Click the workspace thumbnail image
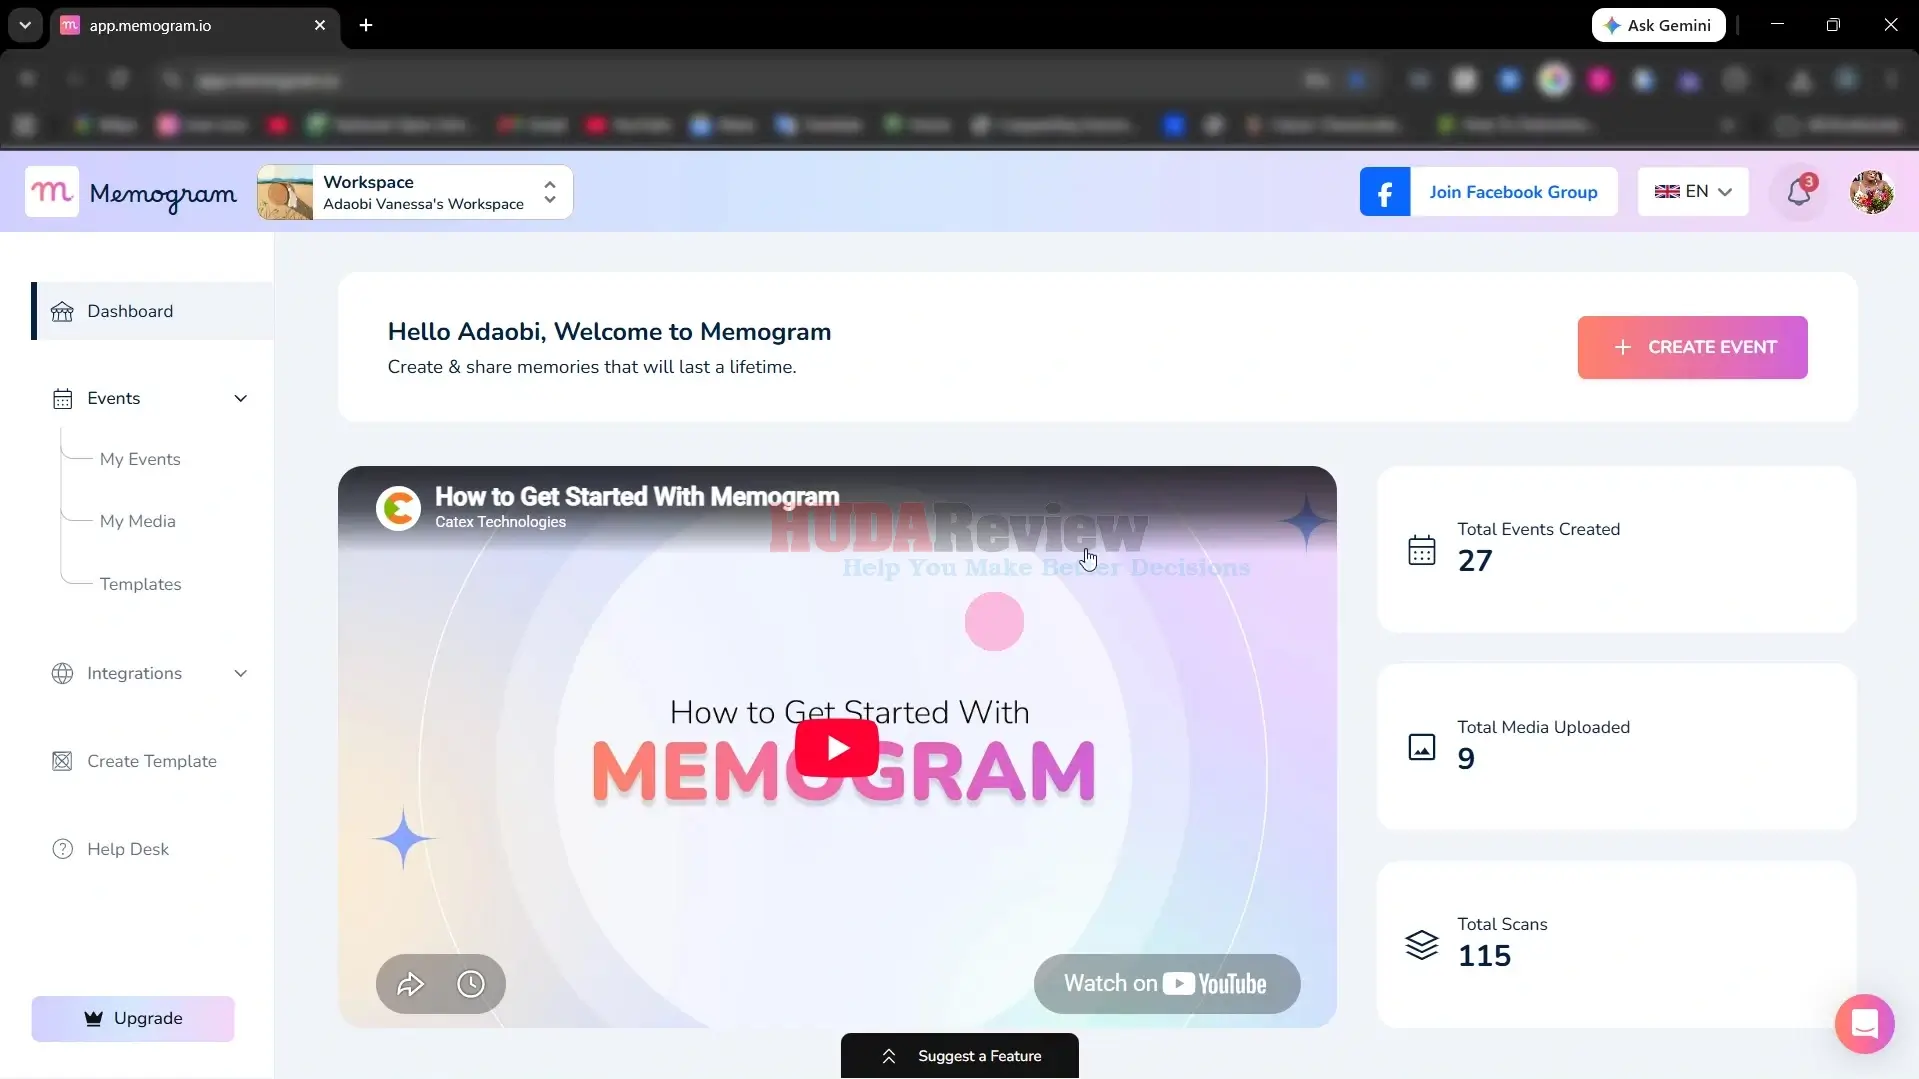Image resolution: width=1919 pixels, height=1079 pixels. (x=285, y=192)
